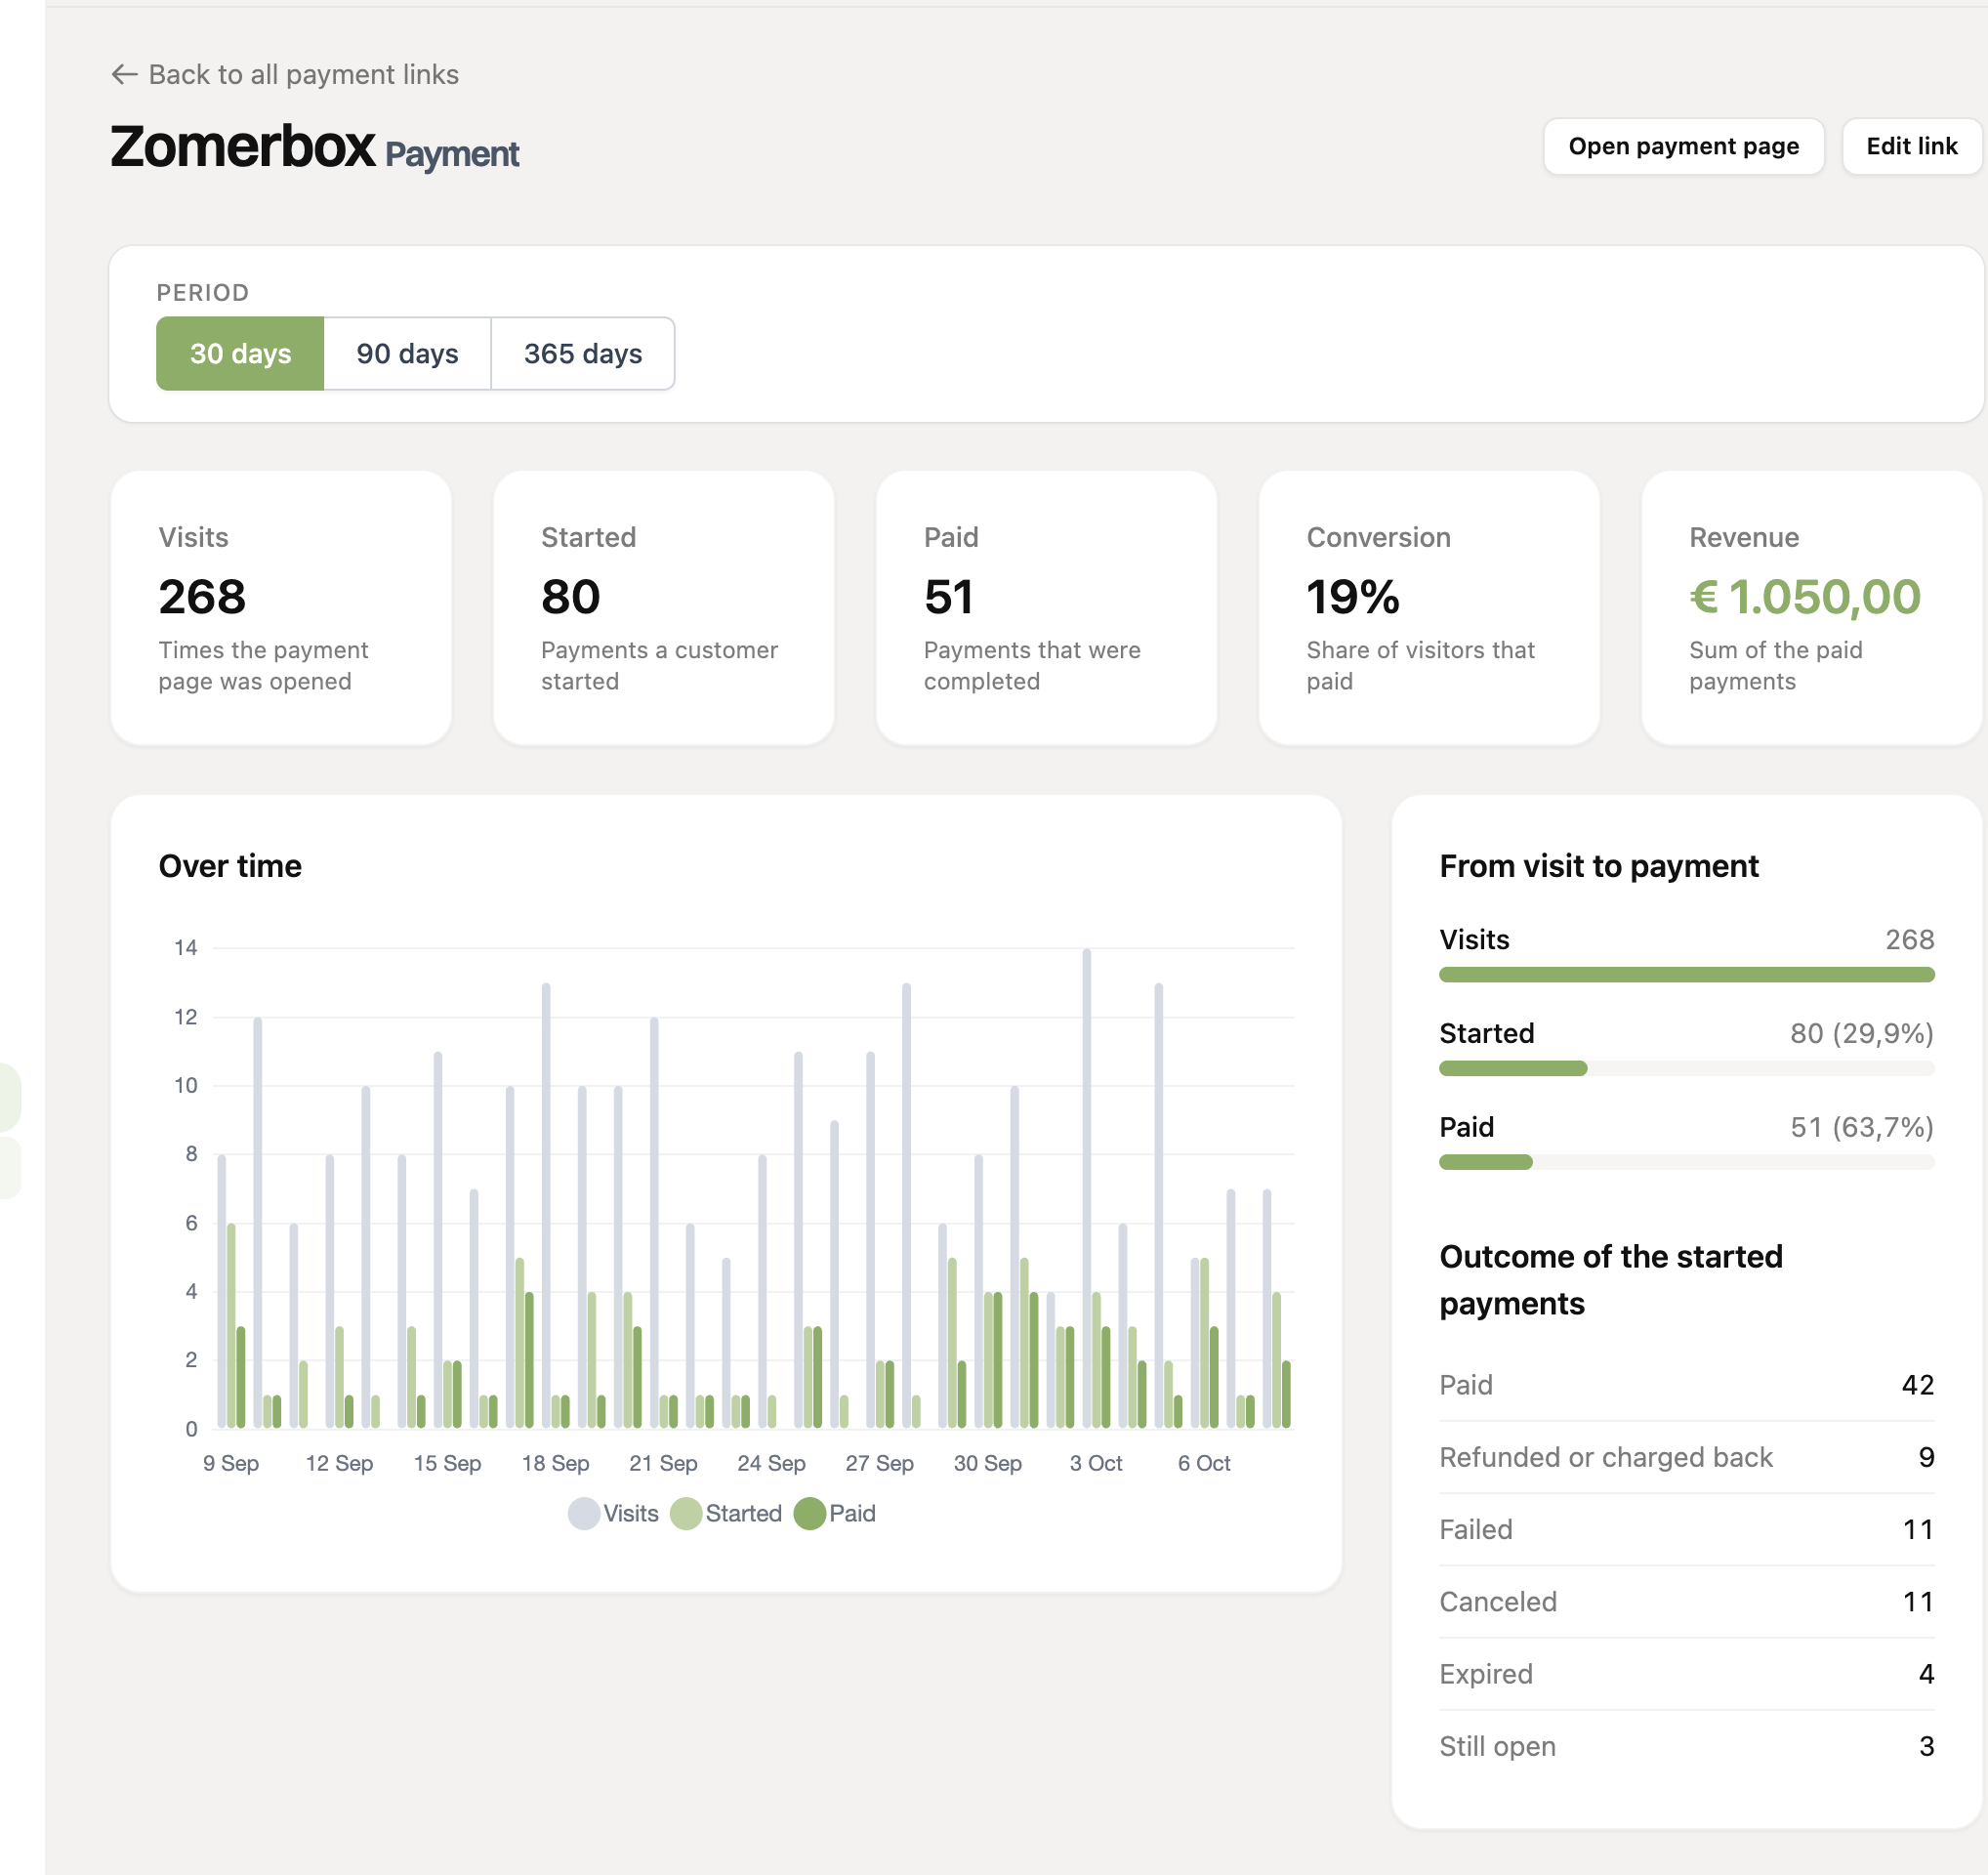Toggle Paid series in chart legend
This screenshot has height=1875, width=1988.
(835, 1513)
